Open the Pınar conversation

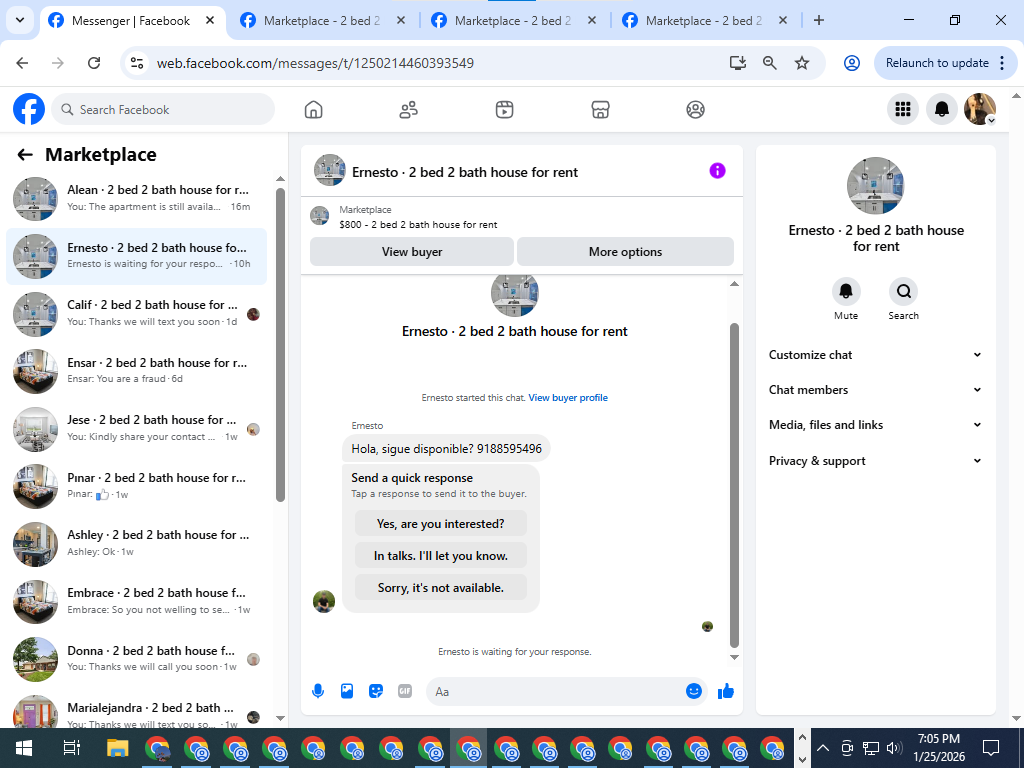click(x=136, y=486)
